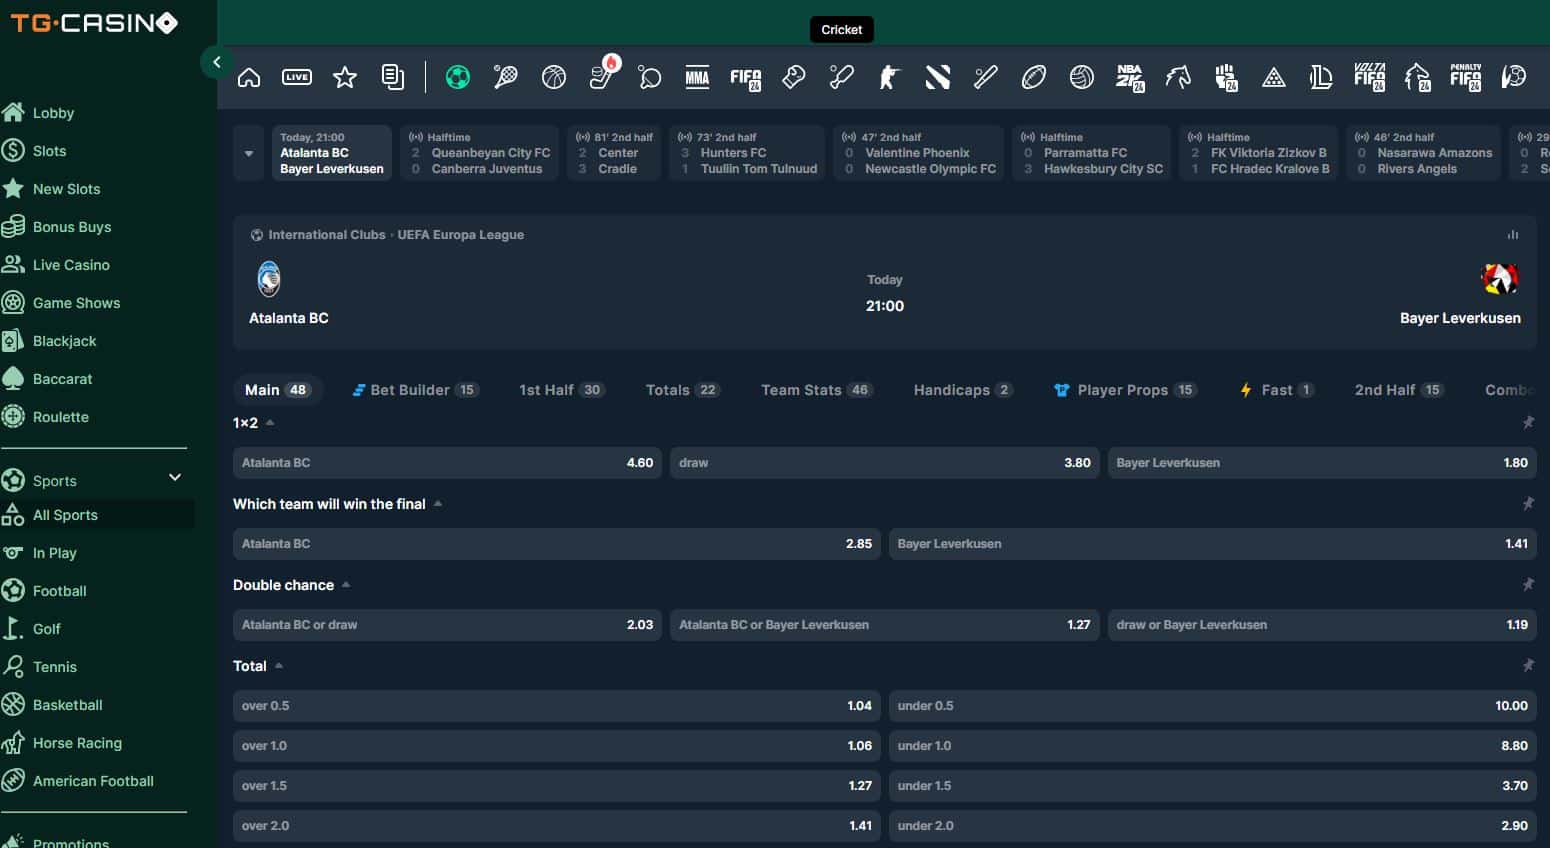The height and width of the screenshot is (848, 1550).
Task: Switch to the Fast tab
Action: (1277, 390)
